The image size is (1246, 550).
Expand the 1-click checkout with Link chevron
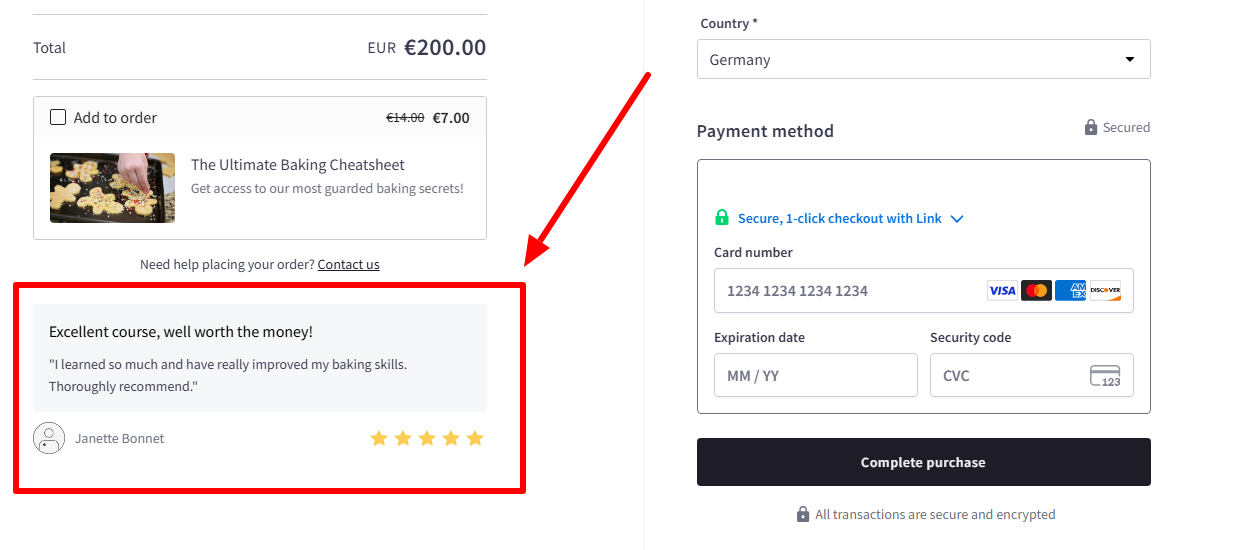coord(957,219)
